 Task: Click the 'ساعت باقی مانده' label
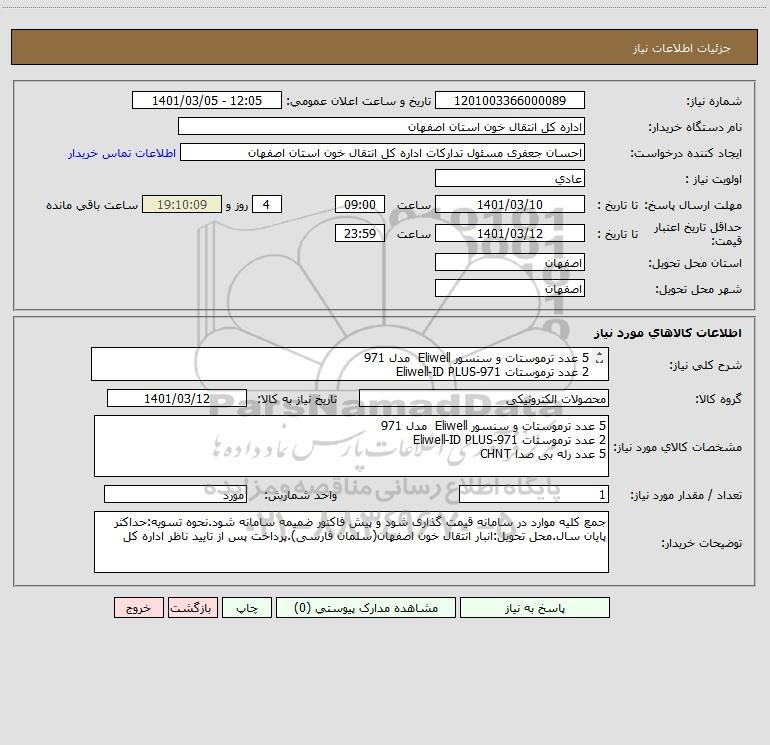click(92, 205)
